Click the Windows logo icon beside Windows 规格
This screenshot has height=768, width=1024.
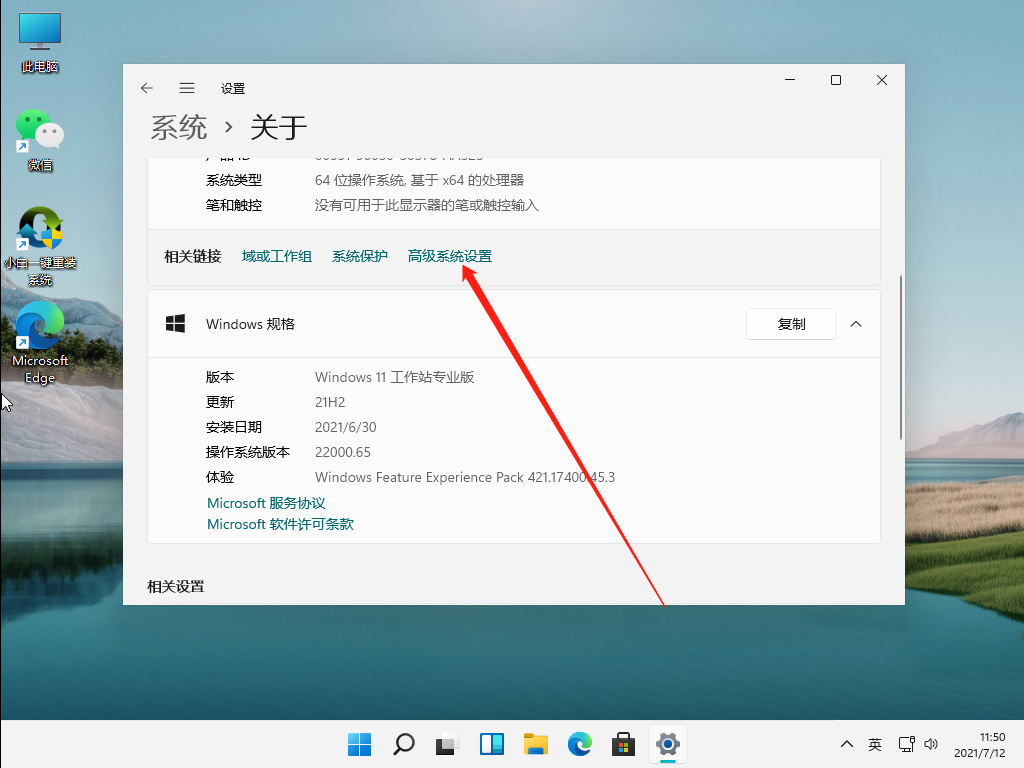[175, 324]
